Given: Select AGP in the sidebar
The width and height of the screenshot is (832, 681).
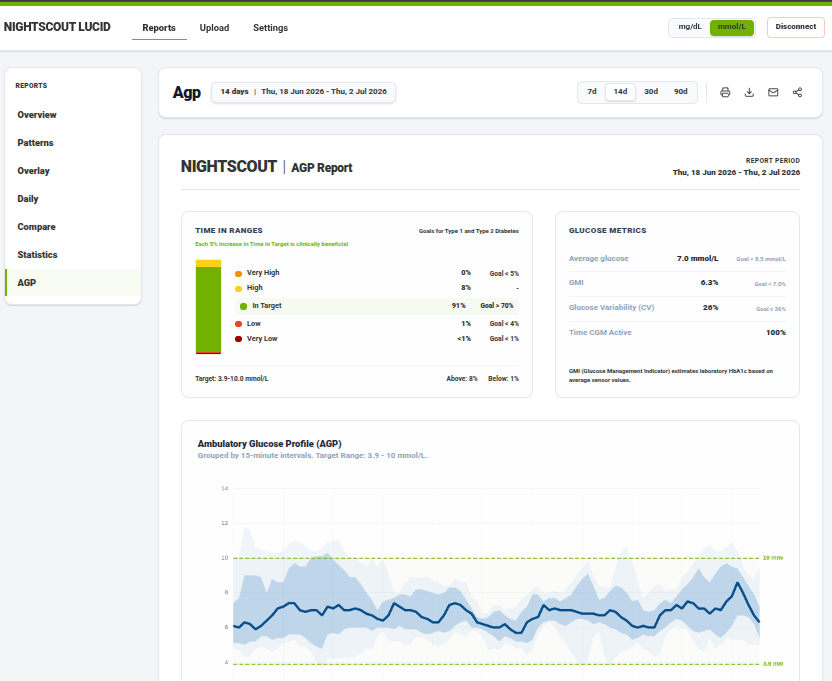Looking at the screenshot, I should (x=73, y=282).
